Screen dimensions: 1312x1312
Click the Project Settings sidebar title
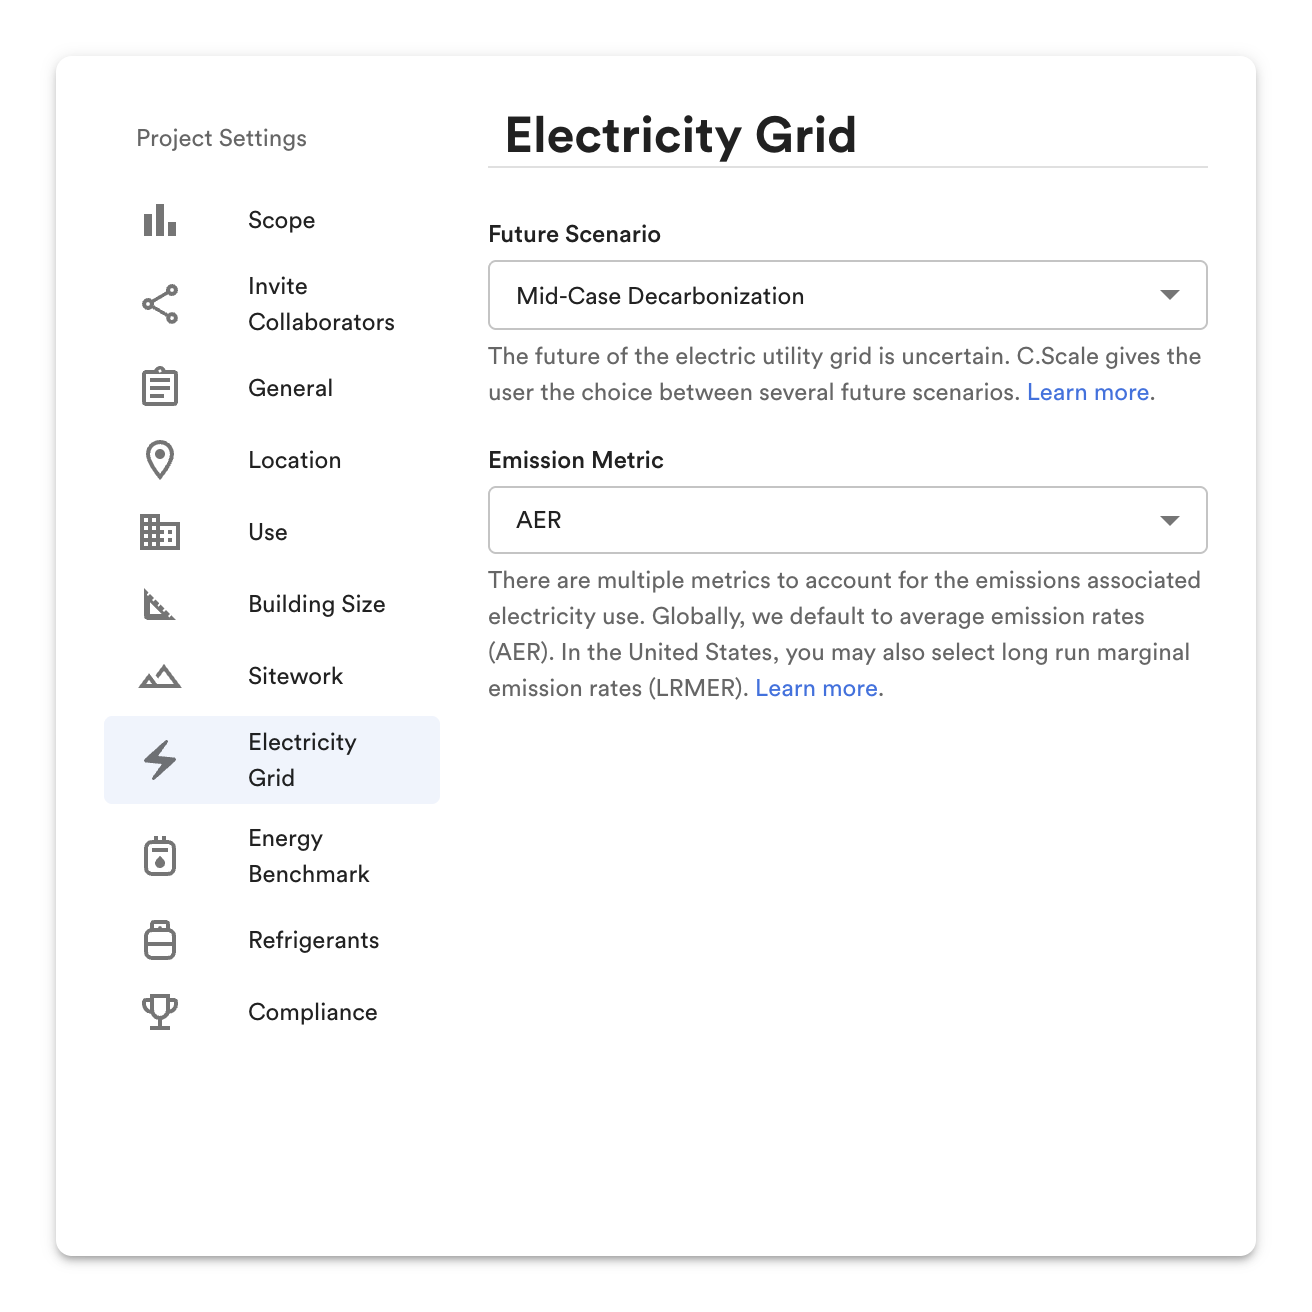(222, 138)
